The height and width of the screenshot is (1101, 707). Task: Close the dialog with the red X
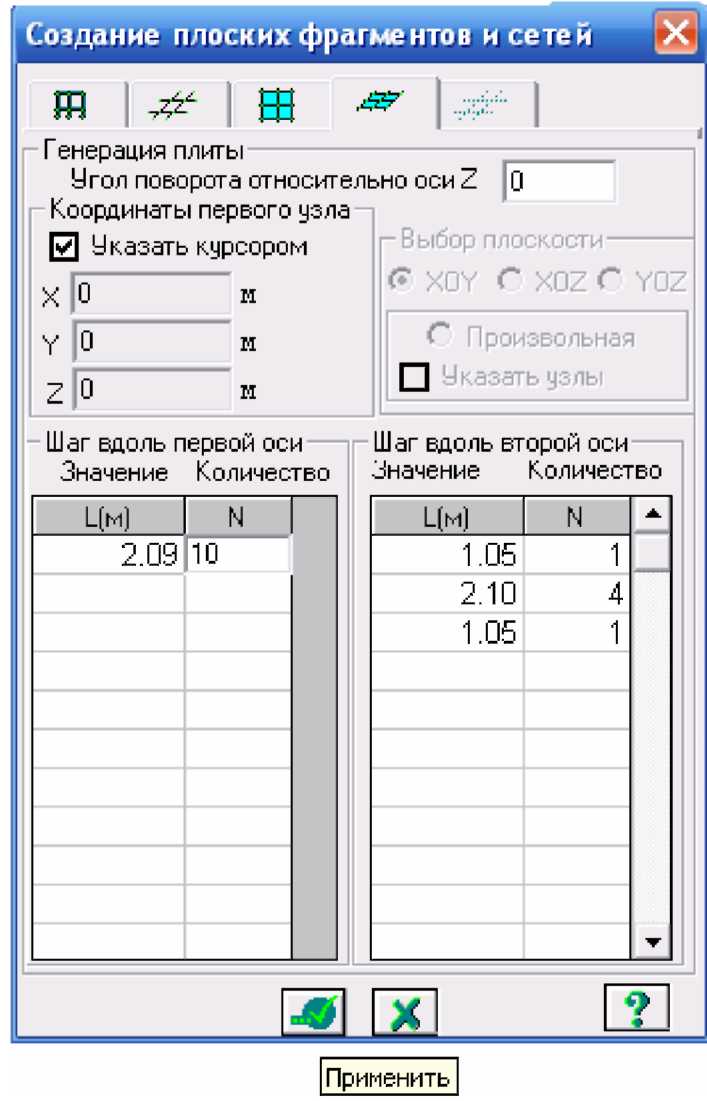tap(678, 37)
